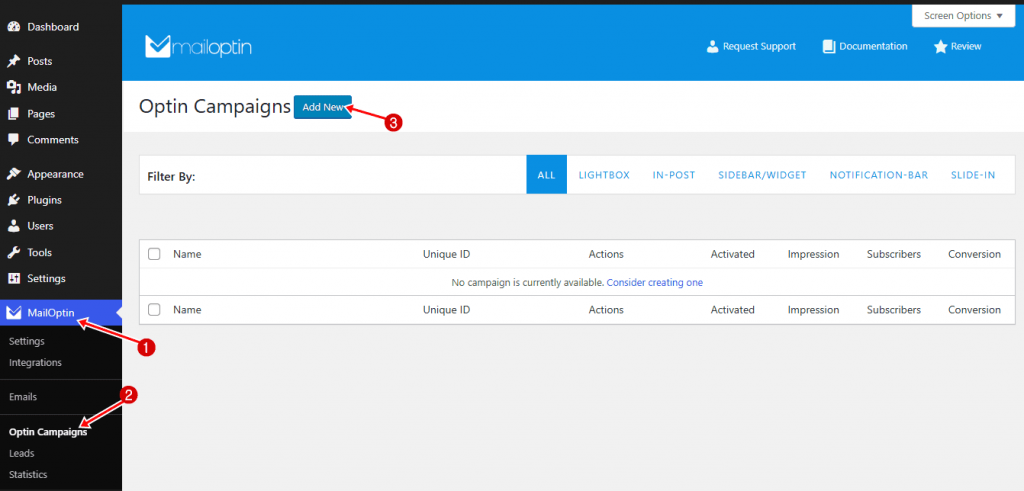The height and width of the screenshot is (491, 1024).
Task: Click the Review link in header
Action: [958, 46]
